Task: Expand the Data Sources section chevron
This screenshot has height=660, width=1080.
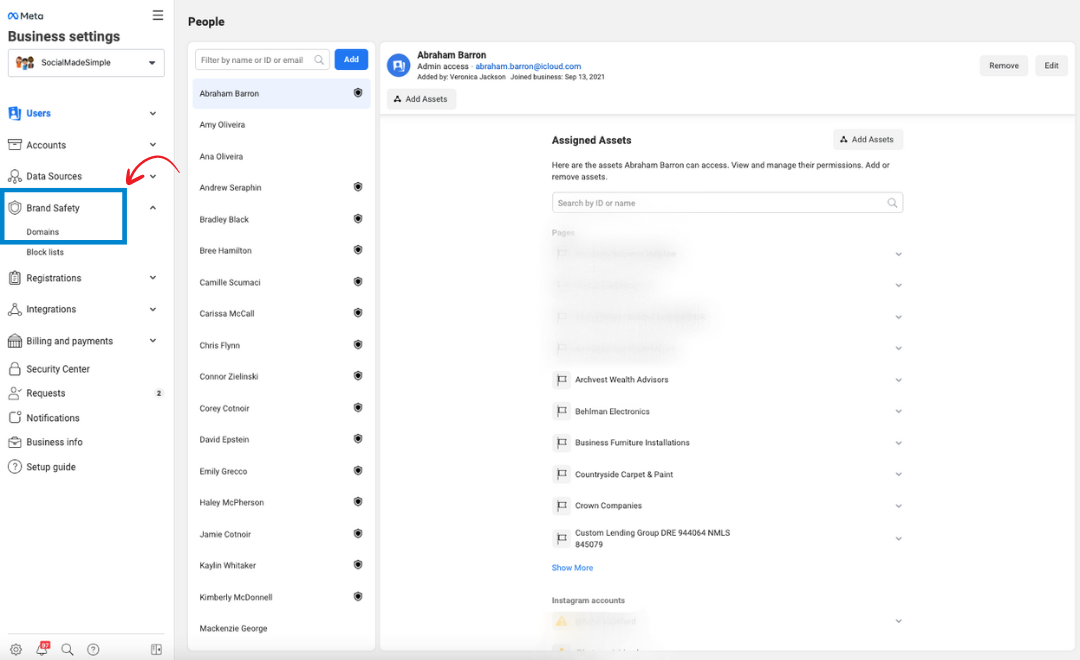Action: (x=153, y=176)
